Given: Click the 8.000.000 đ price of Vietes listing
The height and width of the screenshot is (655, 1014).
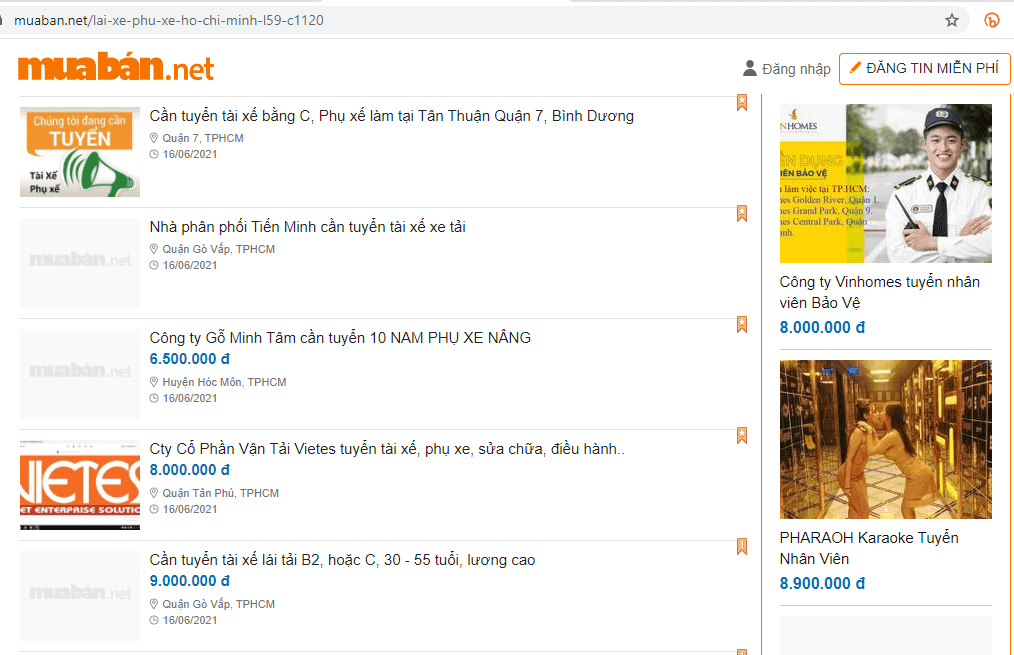Looking at the screenshot, I should (189, 470).
